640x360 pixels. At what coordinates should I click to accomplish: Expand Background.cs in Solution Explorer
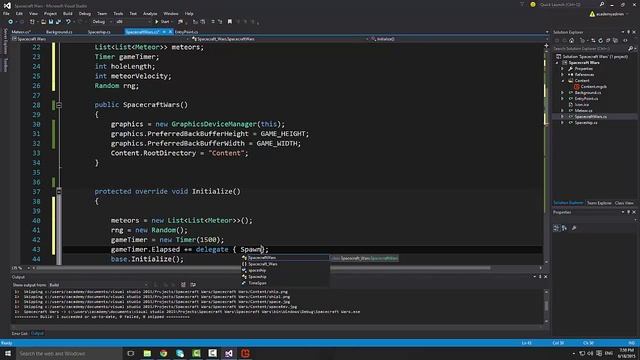[x=562, y=93]
